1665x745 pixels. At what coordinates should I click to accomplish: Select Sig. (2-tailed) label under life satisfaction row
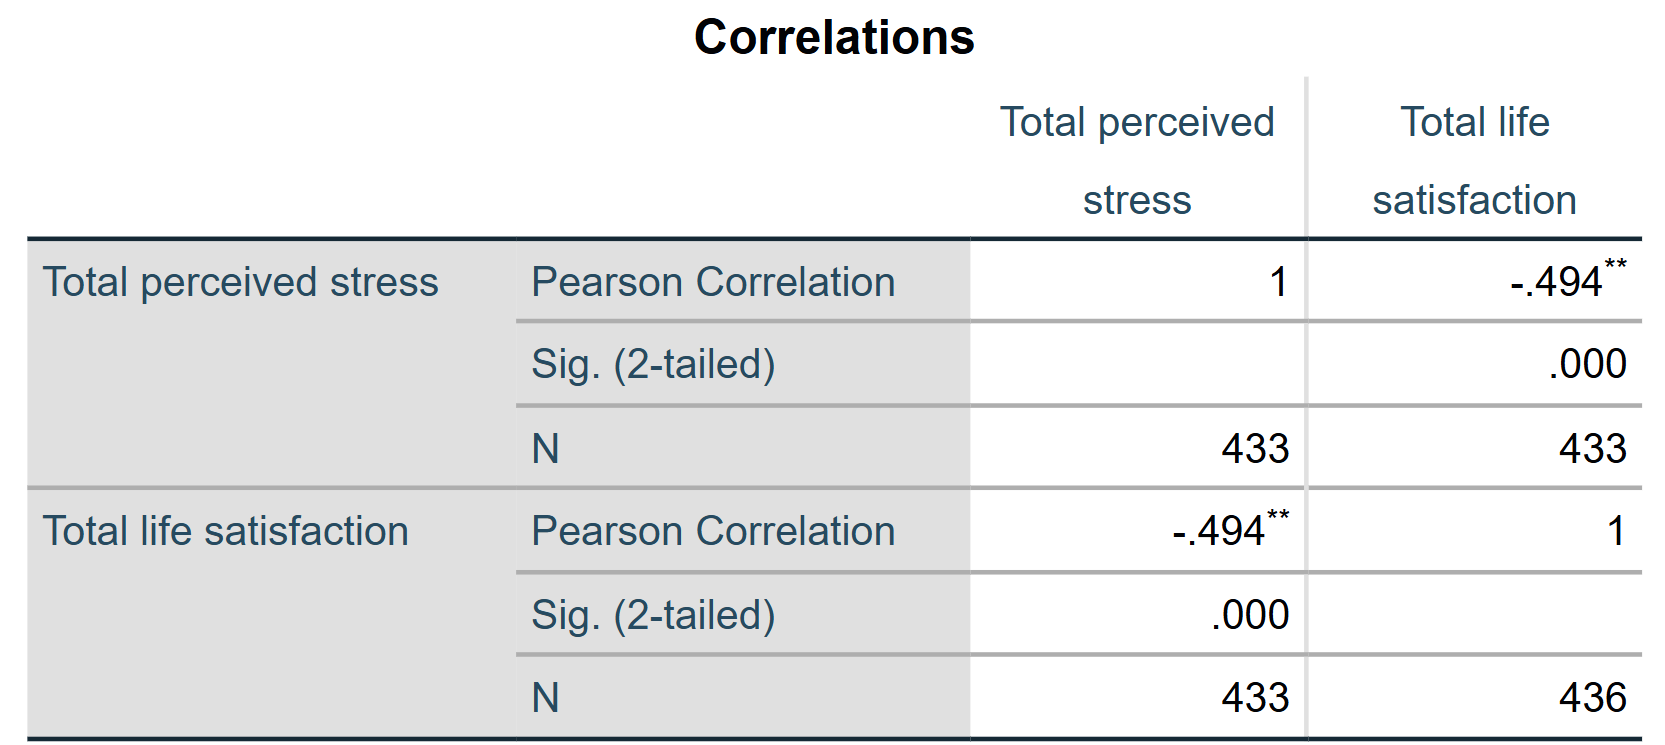click(653, 615)
